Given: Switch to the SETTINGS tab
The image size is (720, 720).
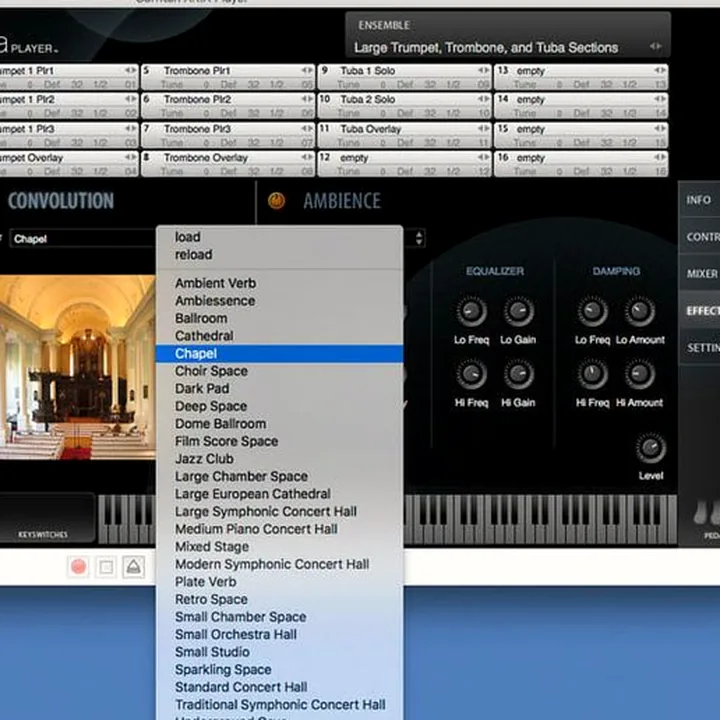Looking at the screenshot, I should (x=699, y=348).
